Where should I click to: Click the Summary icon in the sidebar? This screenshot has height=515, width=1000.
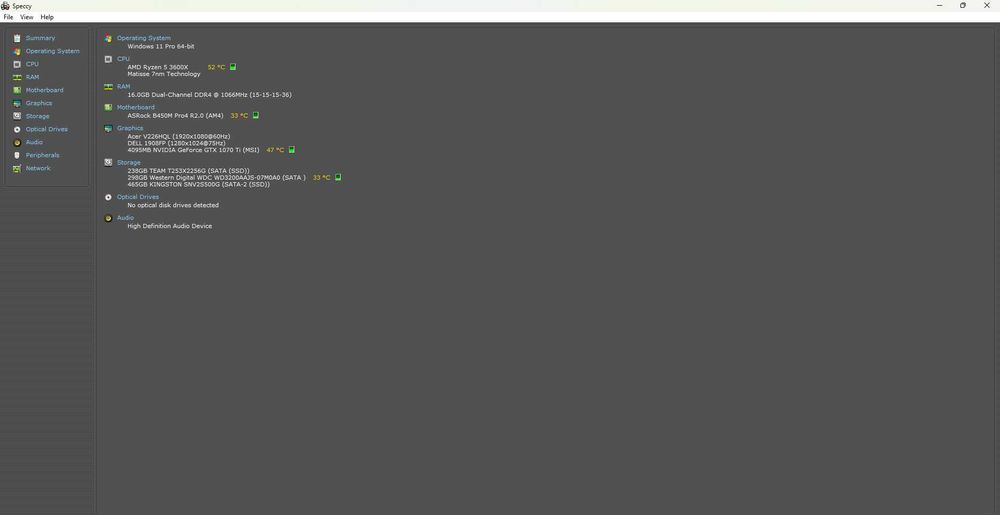(17, 38)
